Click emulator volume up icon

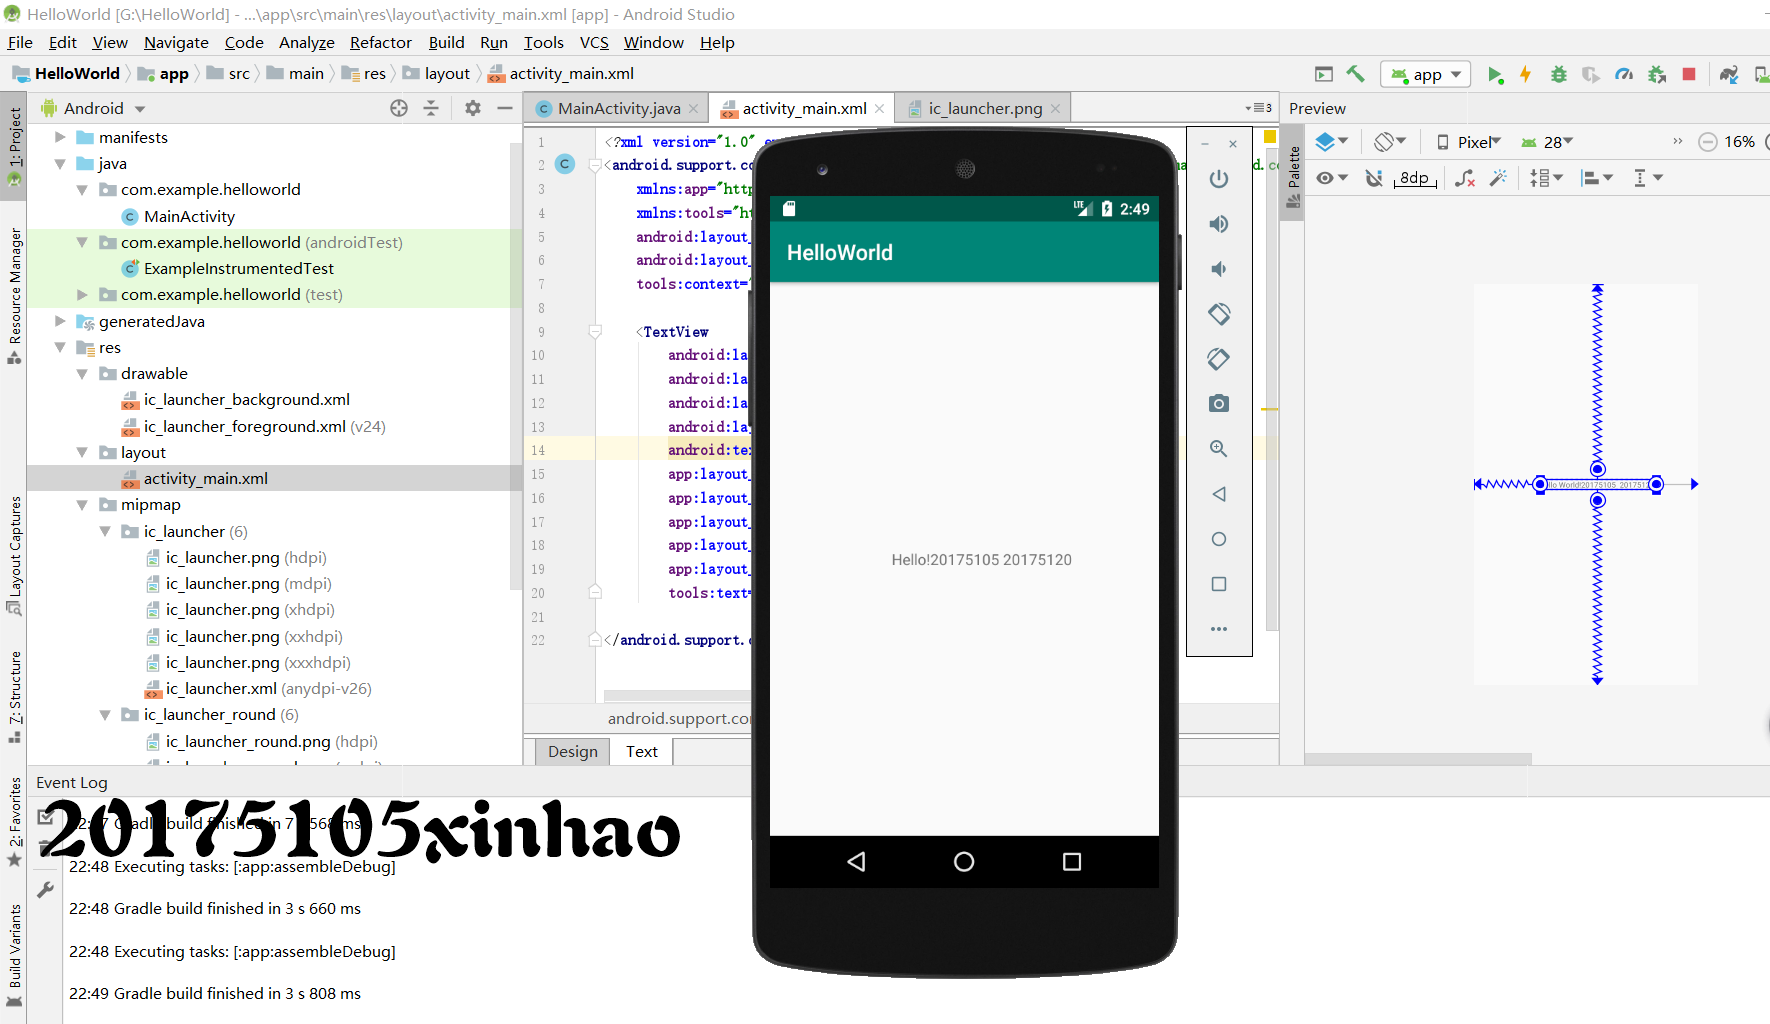tap(1218, 224)
